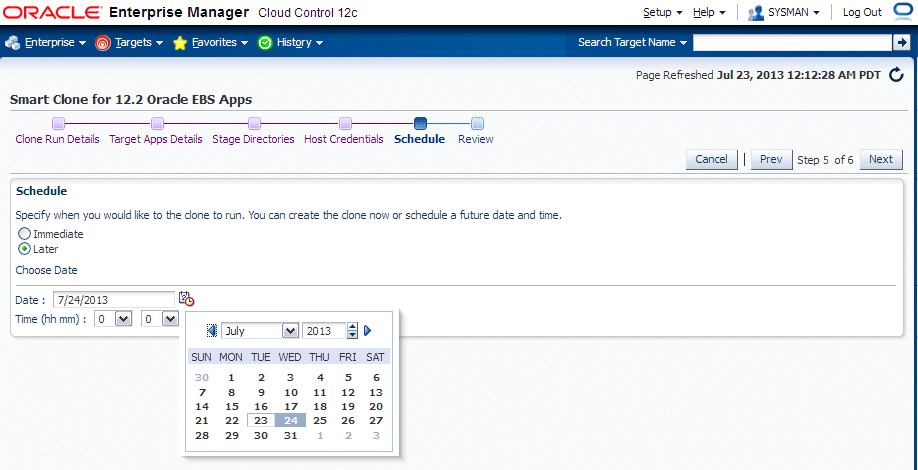
Task: Open the Enterprise menu
Action: [x=55, y=43]
